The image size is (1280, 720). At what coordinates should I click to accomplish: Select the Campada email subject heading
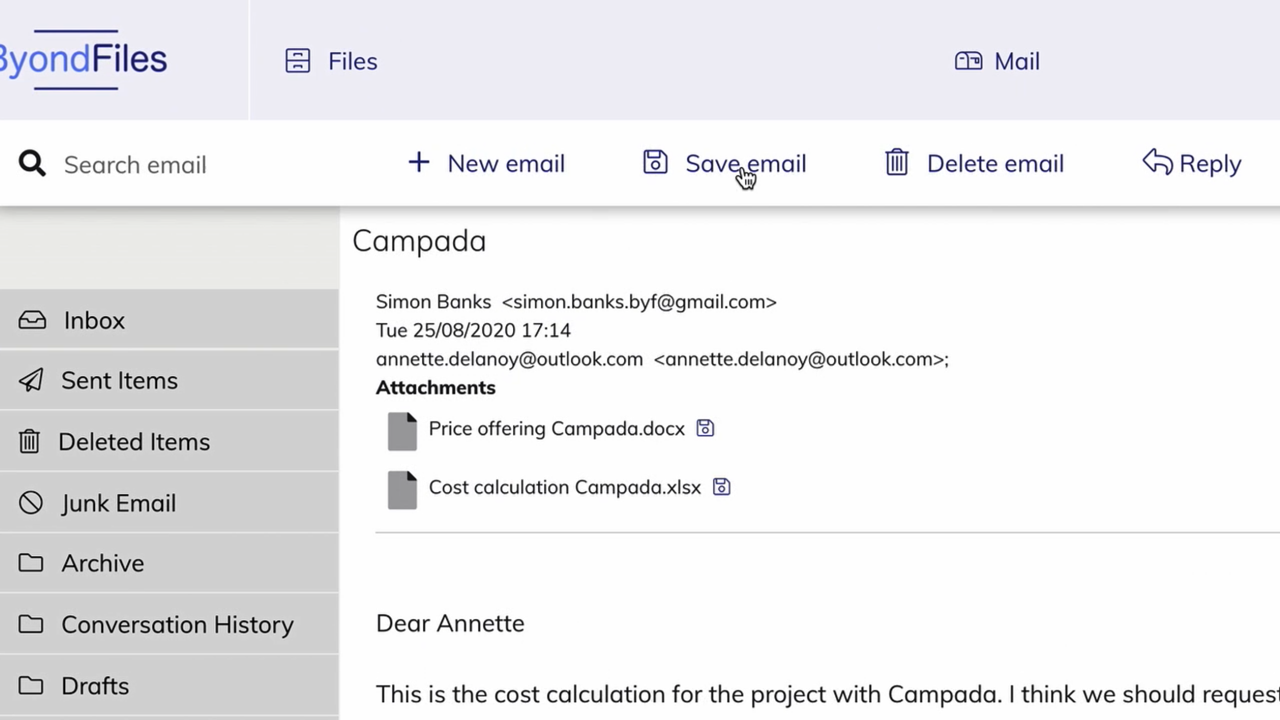(419, 240)
